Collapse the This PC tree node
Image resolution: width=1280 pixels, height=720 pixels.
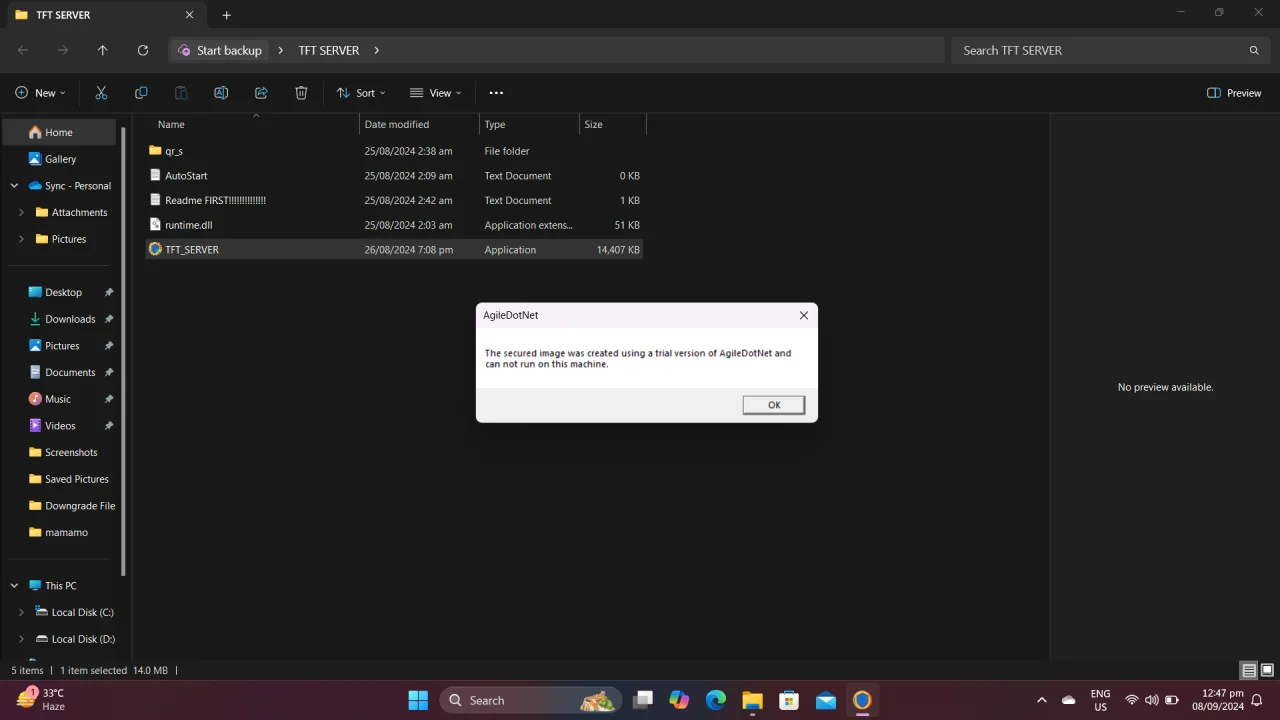(x=14, y=586)
